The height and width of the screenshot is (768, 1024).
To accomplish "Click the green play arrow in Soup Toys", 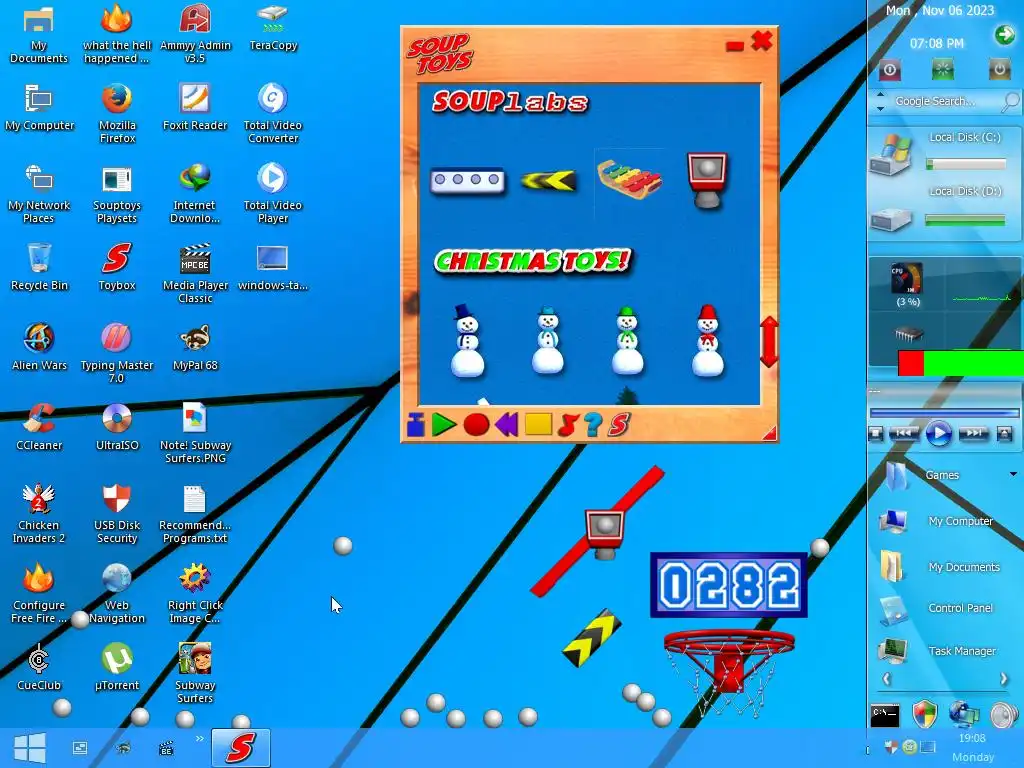I will click(444, 425).
